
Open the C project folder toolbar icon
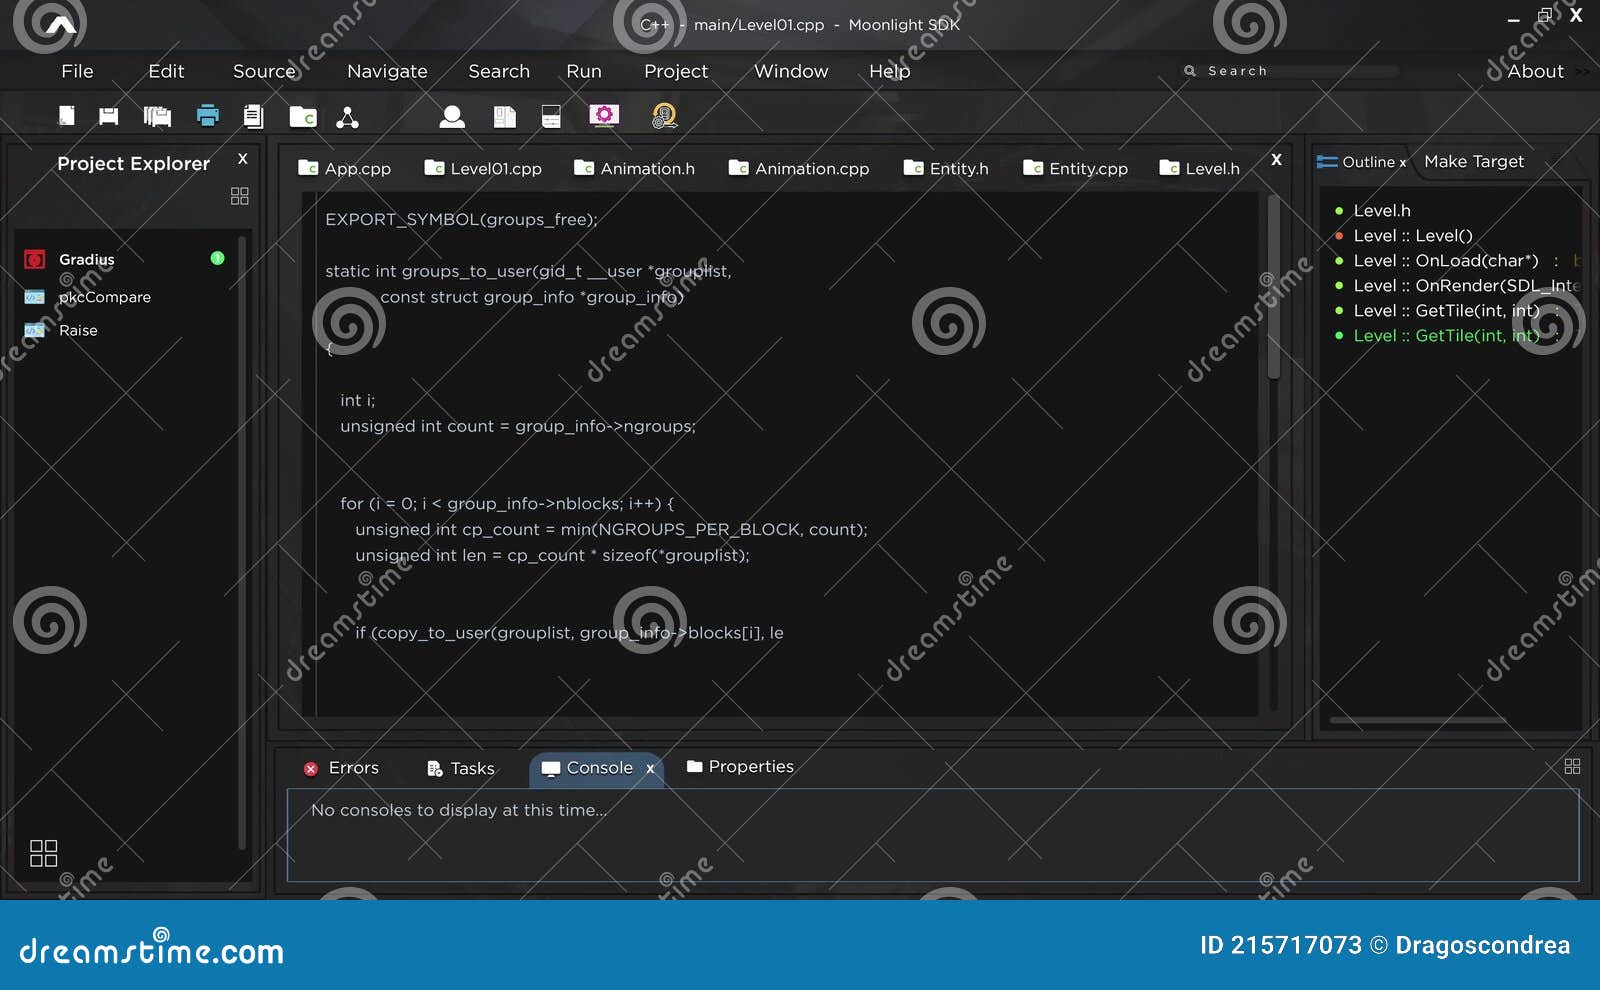point(303,115)
